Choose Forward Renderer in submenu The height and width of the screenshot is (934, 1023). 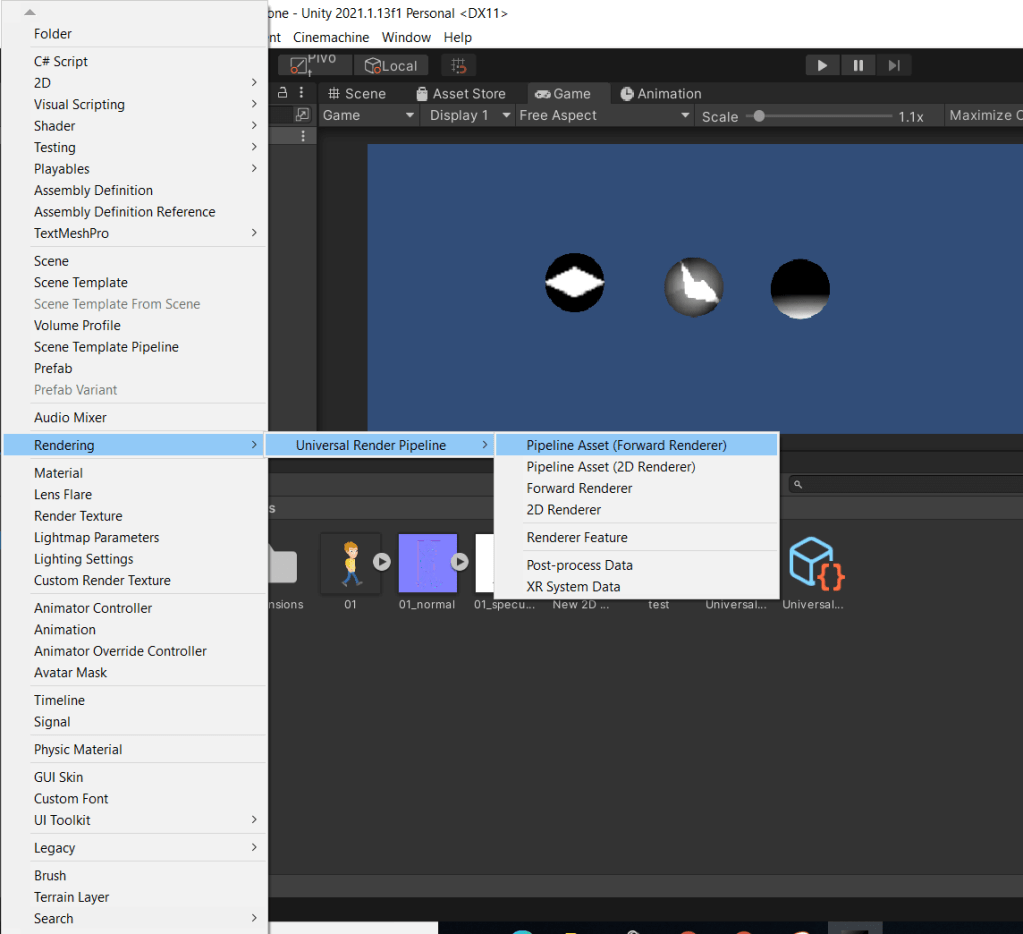(x=637, y=489)
